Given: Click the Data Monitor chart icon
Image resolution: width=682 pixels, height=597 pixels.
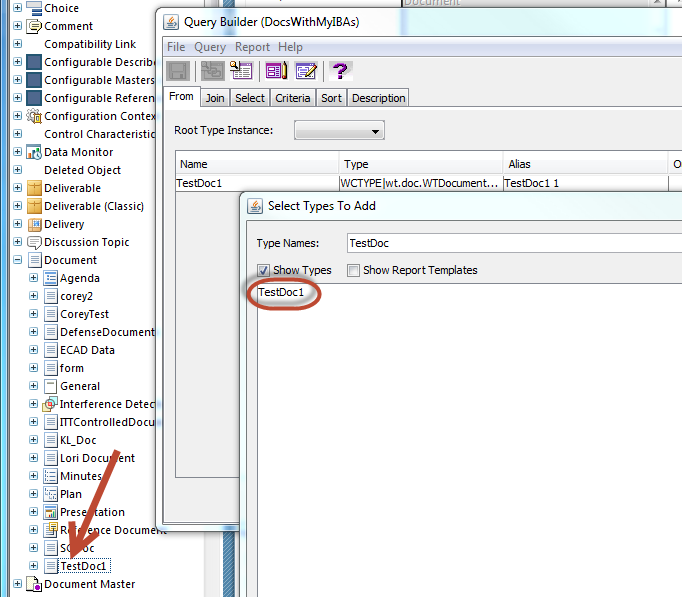Looking at the screenshot, I should click(x=34, y=152).
